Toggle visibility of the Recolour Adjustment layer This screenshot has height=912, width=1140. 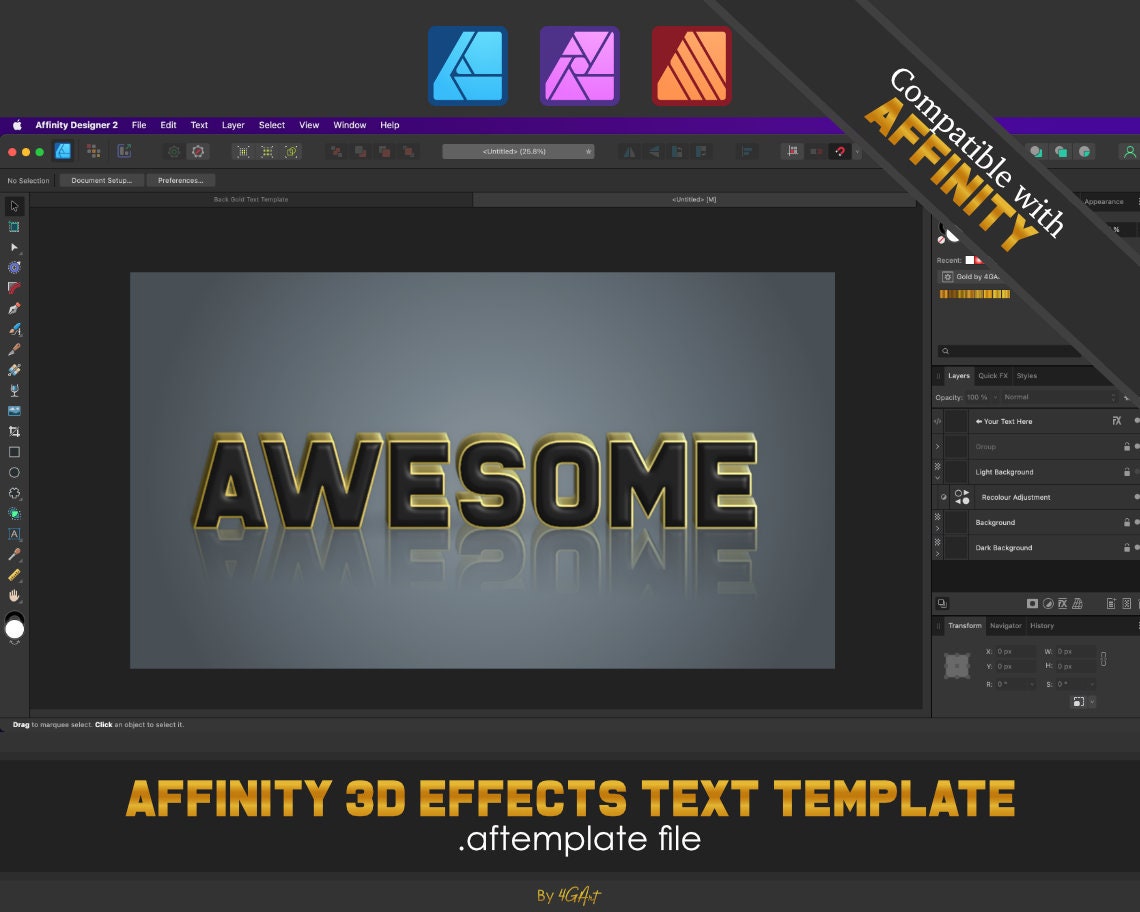tap(1136, 496)
